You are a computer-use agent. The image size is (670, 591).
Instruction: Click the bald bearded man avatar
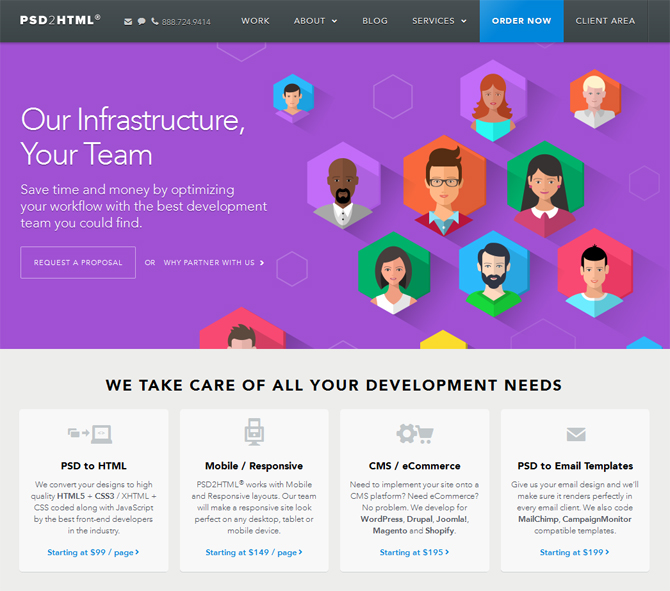pos(343,185)
